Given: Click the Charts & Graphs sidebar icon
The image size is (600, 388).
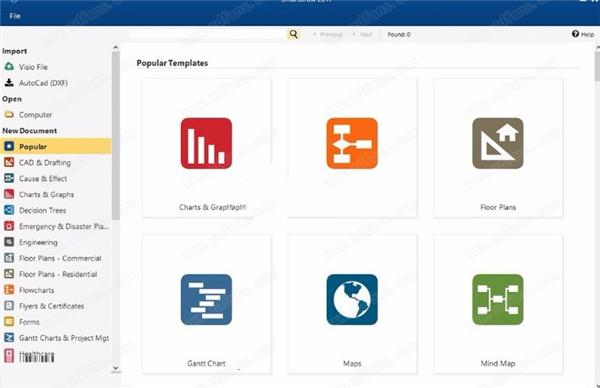Looking at the screenshot, I should pyautogui.click(x=9, y=194).
